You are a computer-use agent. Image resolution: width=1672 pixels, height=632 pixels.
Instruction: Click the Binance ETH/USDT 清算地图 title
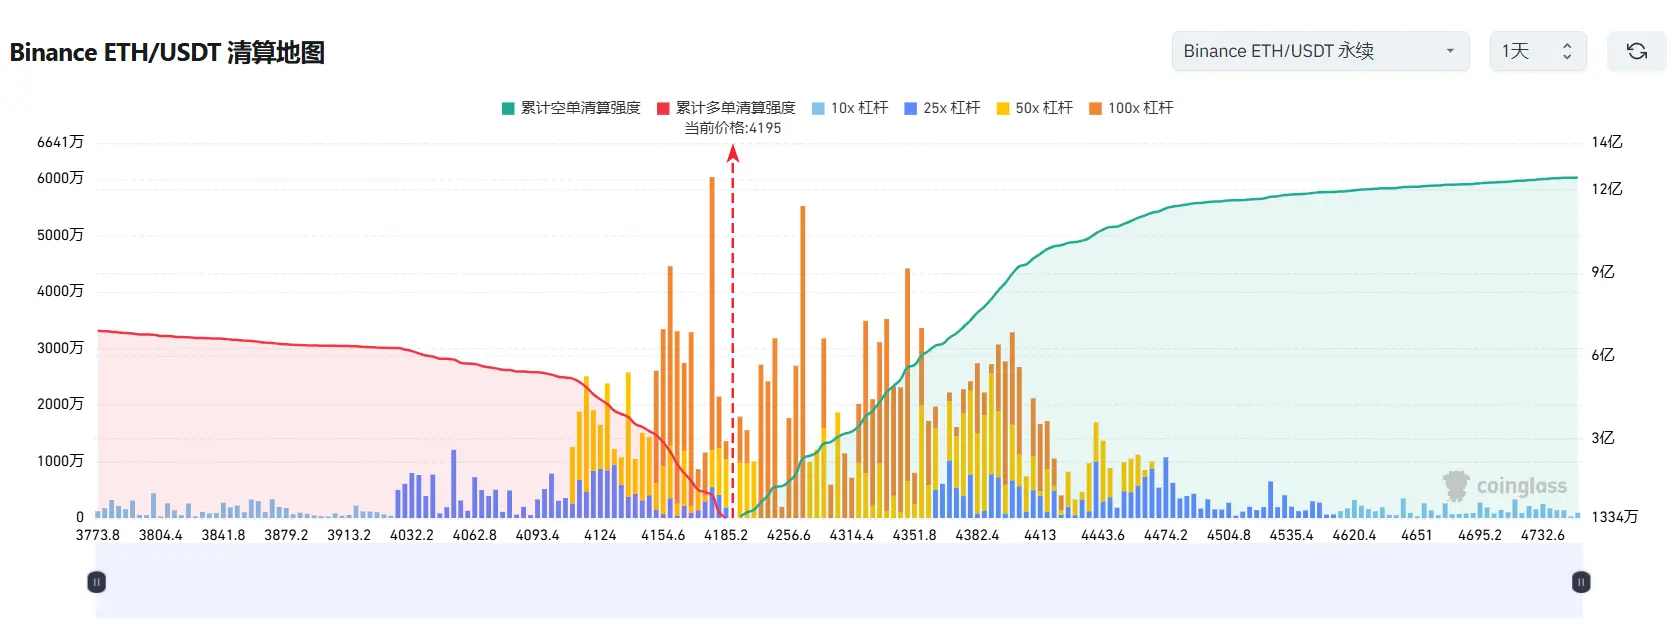[167, 52]
